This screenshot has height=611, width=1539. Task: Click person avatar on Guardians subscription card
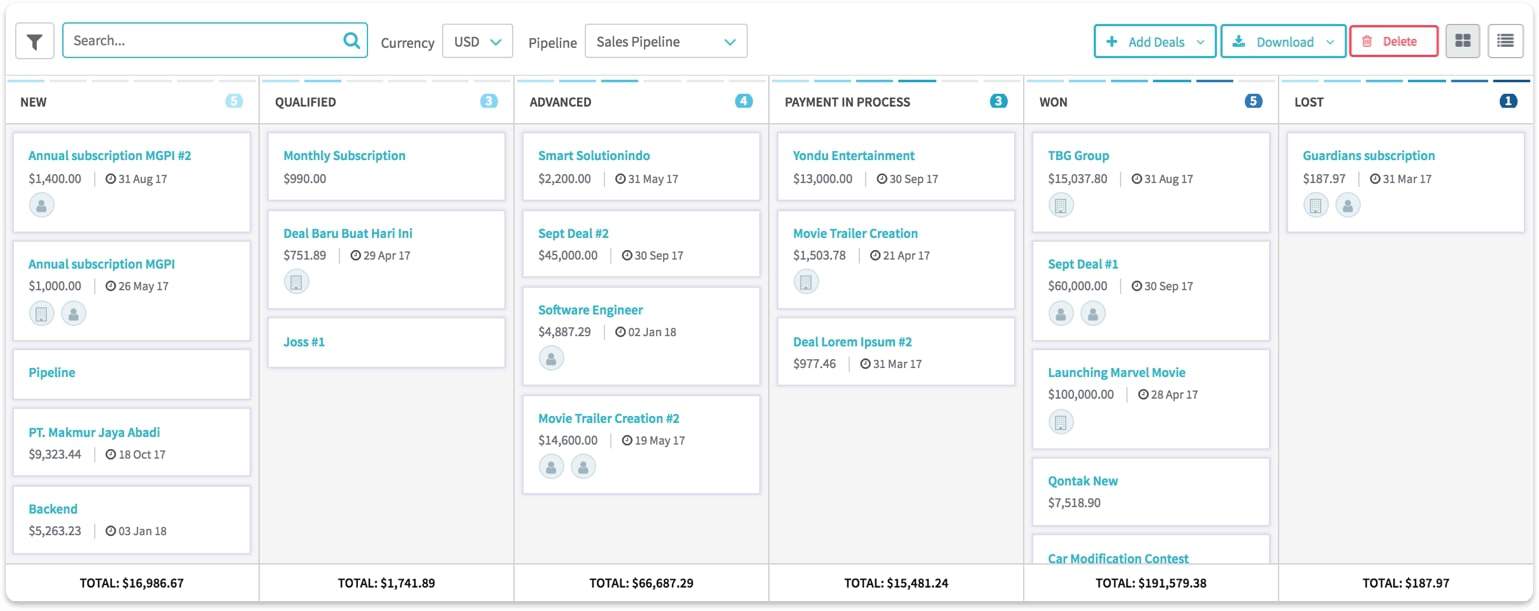[x=1348, y=205]
